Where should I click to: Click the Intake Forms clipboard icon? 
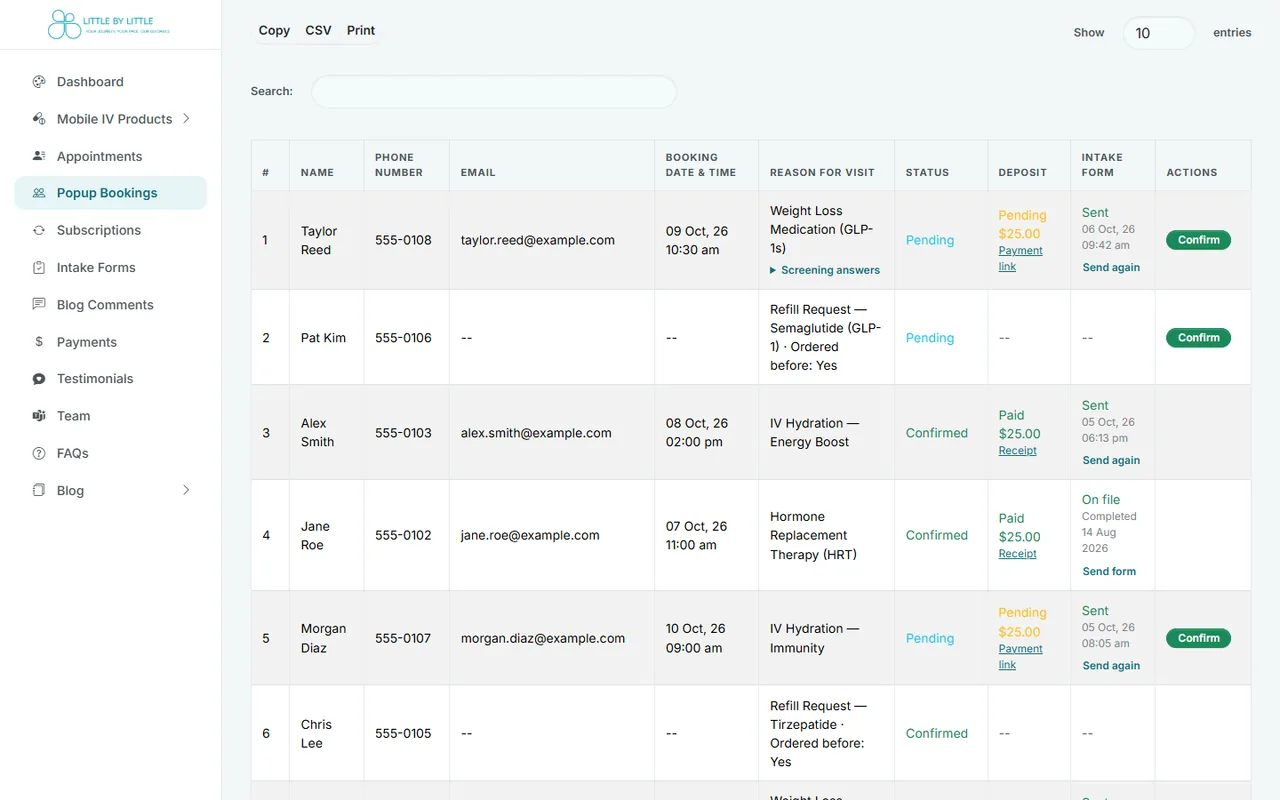39,267
